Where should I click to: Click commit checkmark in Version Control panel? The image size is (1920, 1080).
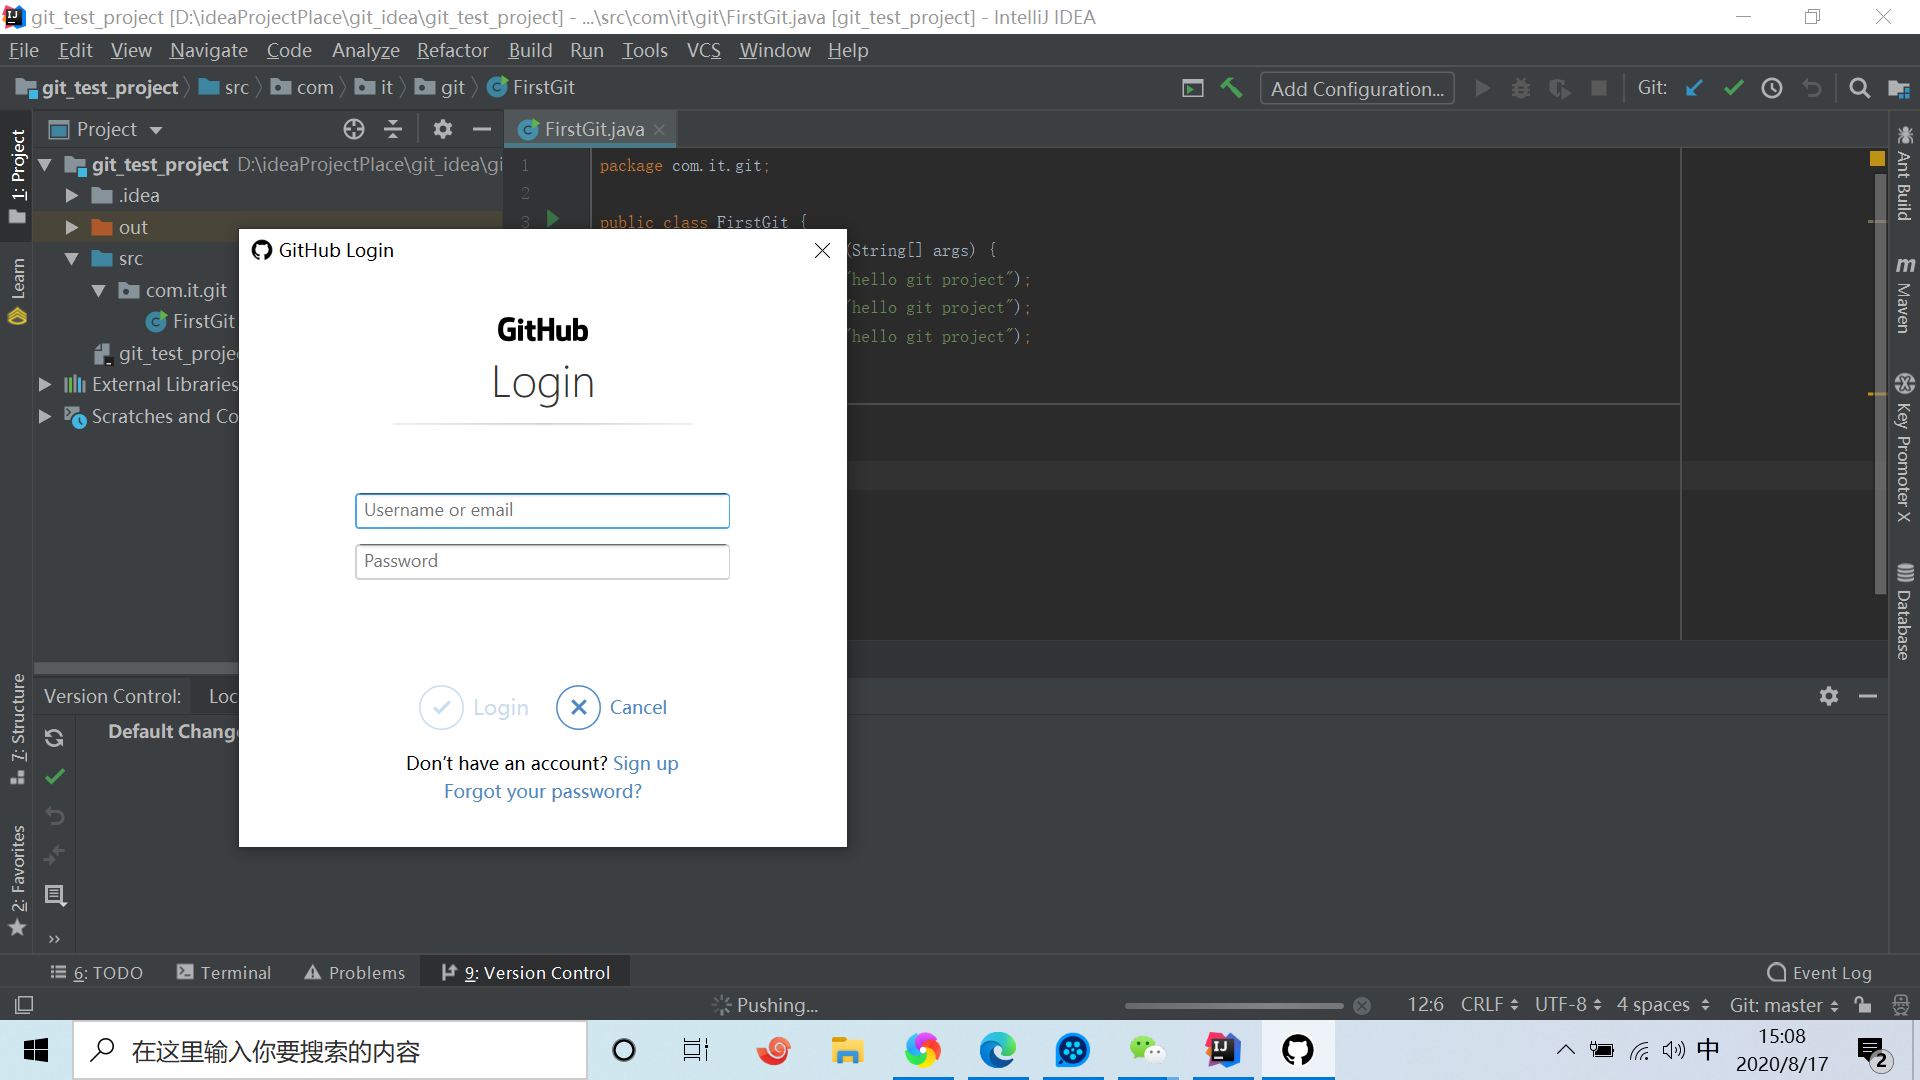[55, 777]
